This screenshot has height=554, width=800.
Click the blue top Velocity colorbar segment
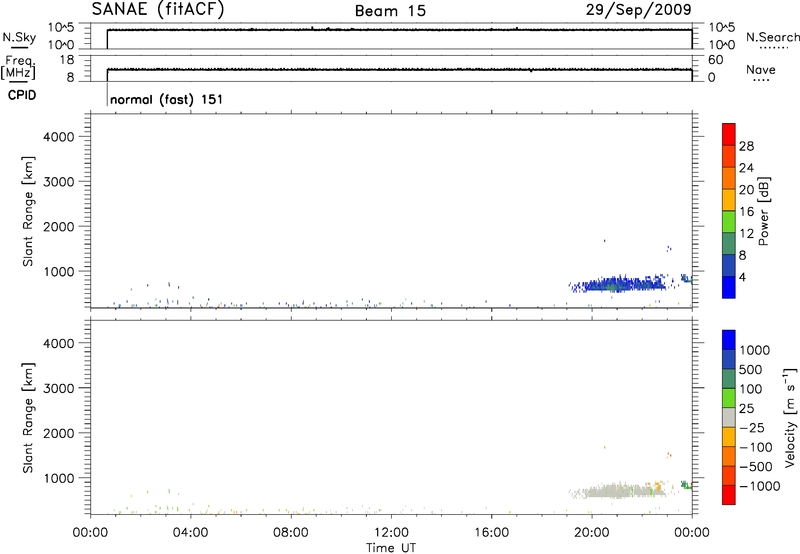coord(729,340)
